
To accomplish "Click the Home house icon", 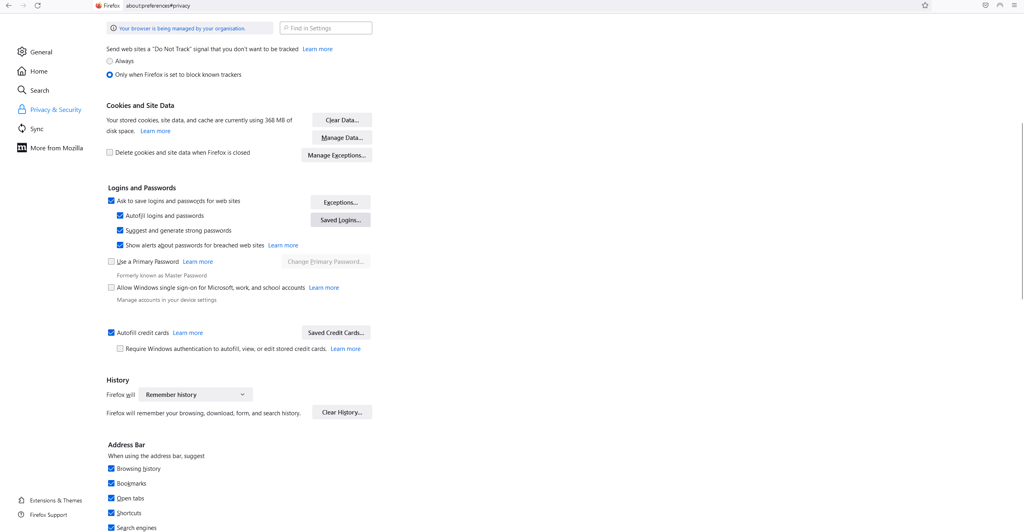I will click(x=22, y=70).
